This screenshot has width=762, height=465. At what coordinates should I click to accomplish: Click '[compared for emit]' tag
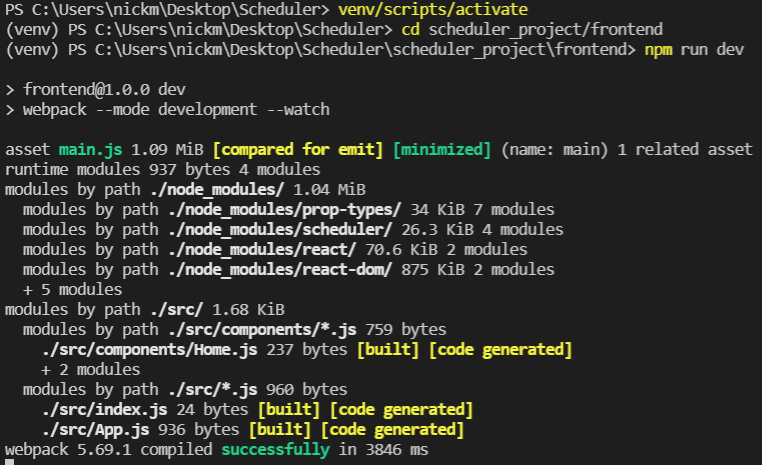tap(298, 150)
